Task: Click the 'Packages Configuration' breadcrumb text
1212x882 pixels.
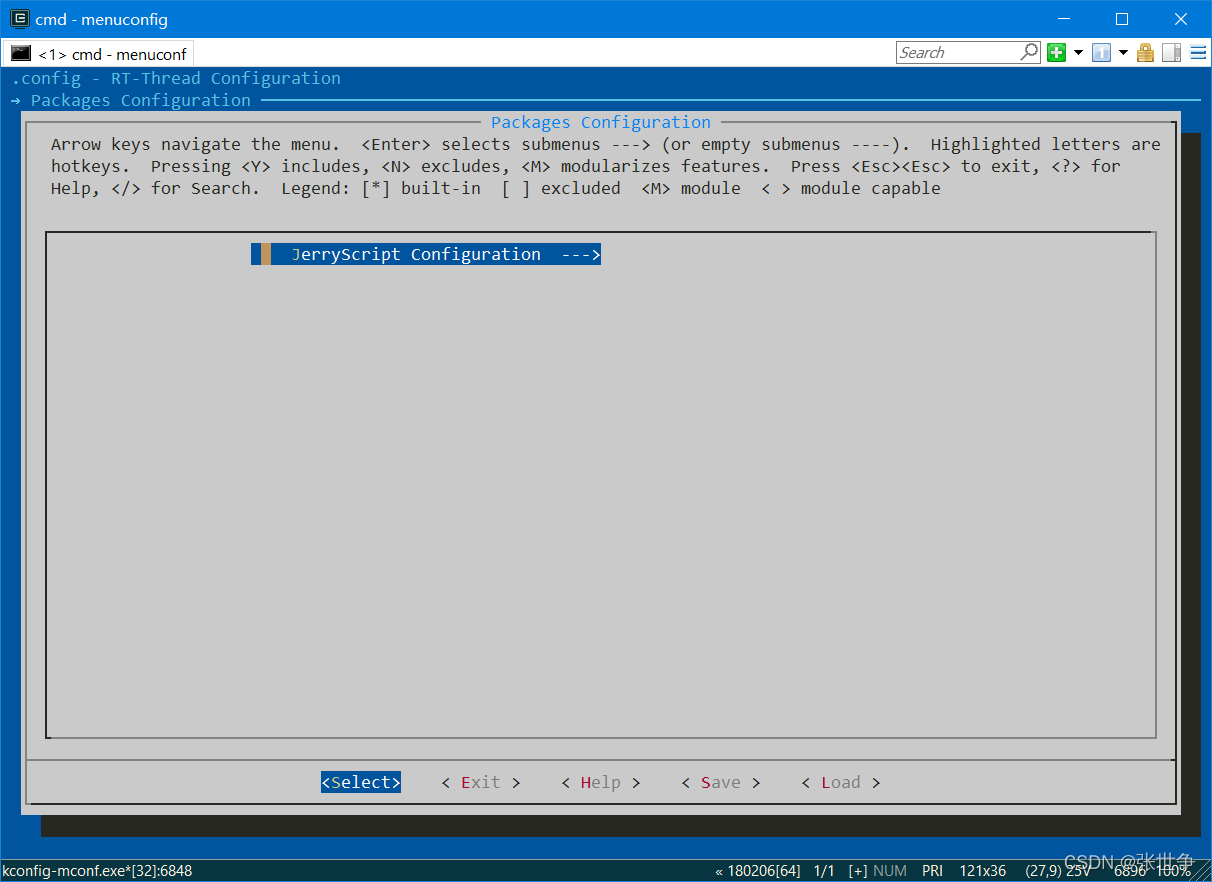Action: pyautogui.click(x=141, y=101)
